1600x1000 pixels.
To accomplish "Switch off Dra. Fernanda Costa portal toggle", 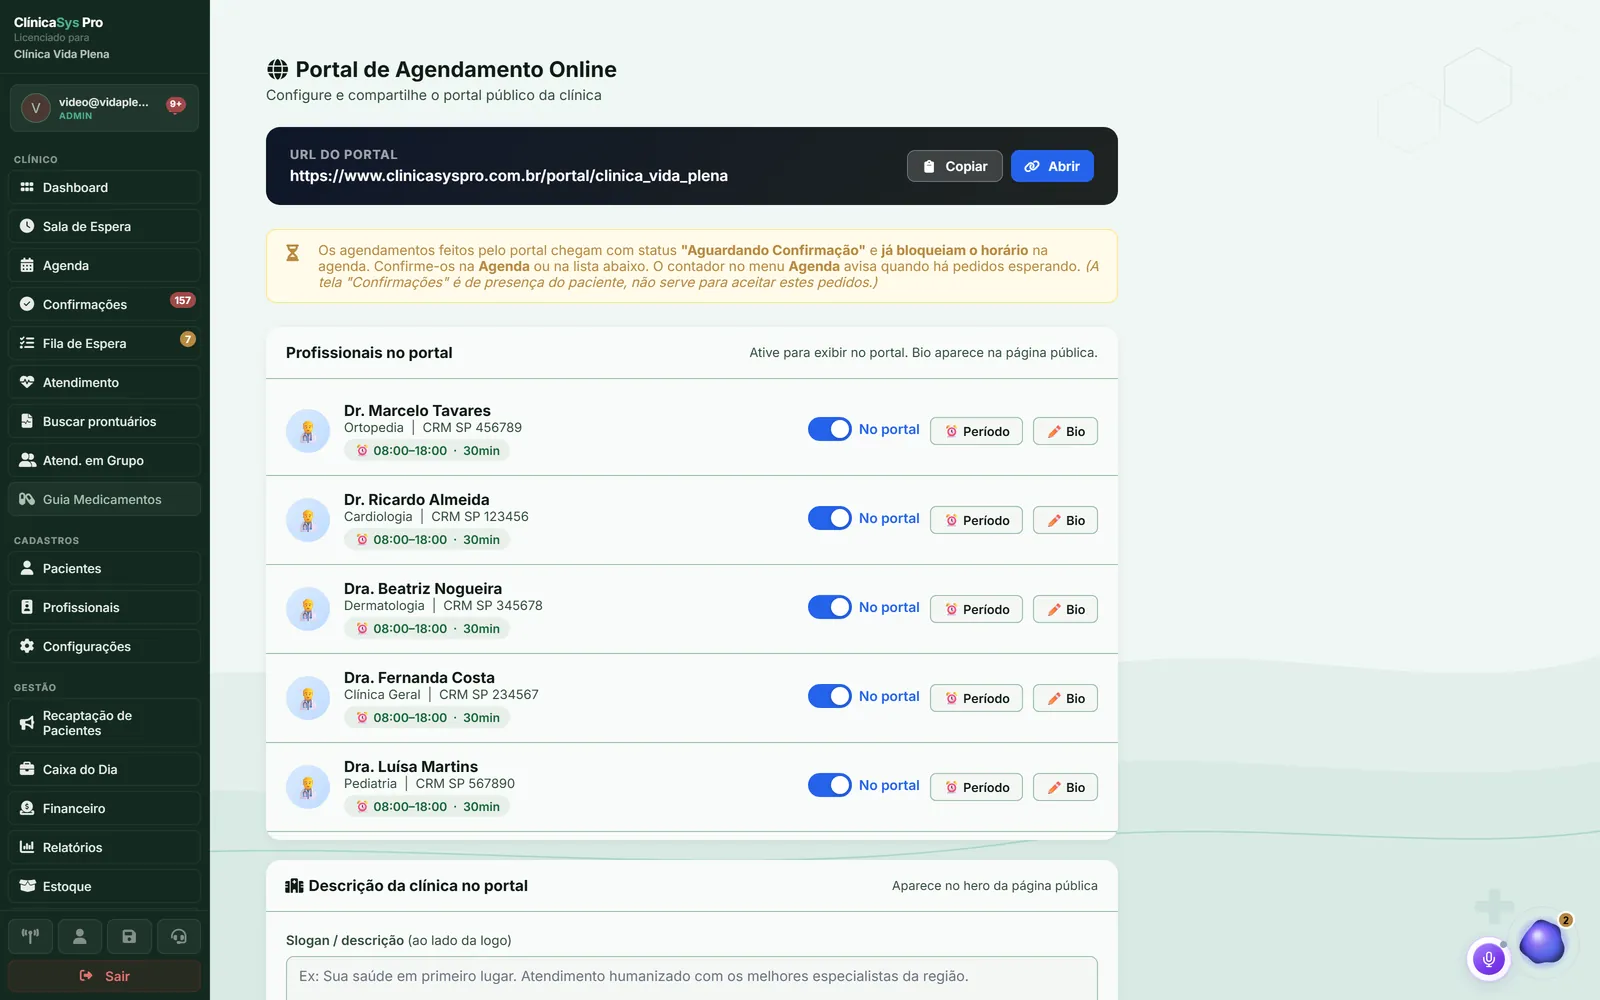I will (x=830, y=696).
